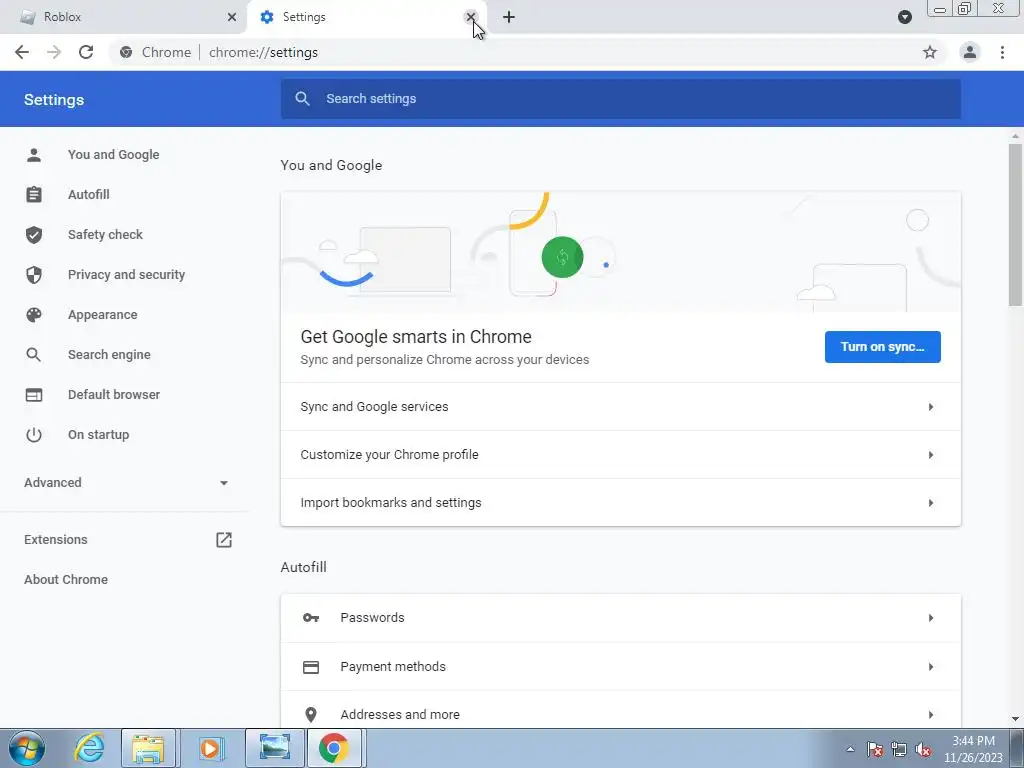Image resolution: width=1024 pixels, height=768 pixels.
Task: Open the Chrome three-dot menu
Action: (1002, 52)
